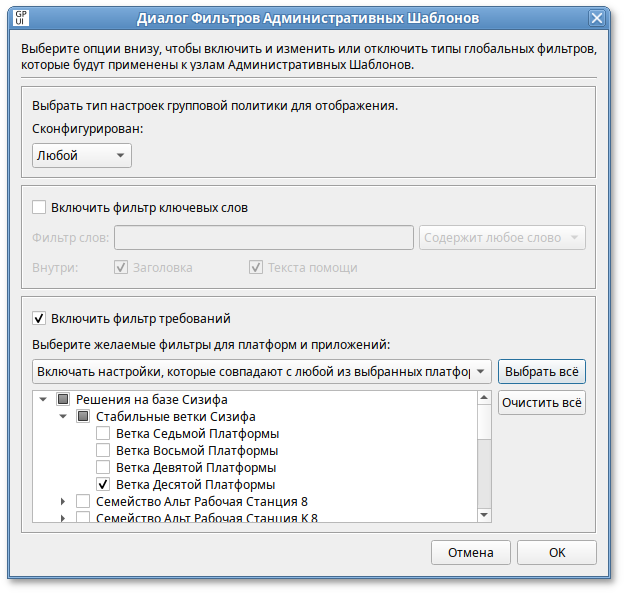Open the platform match mode dropdown
Image resolution: width=624 pixels, height=593 pixels.
[x=261, y=372]
